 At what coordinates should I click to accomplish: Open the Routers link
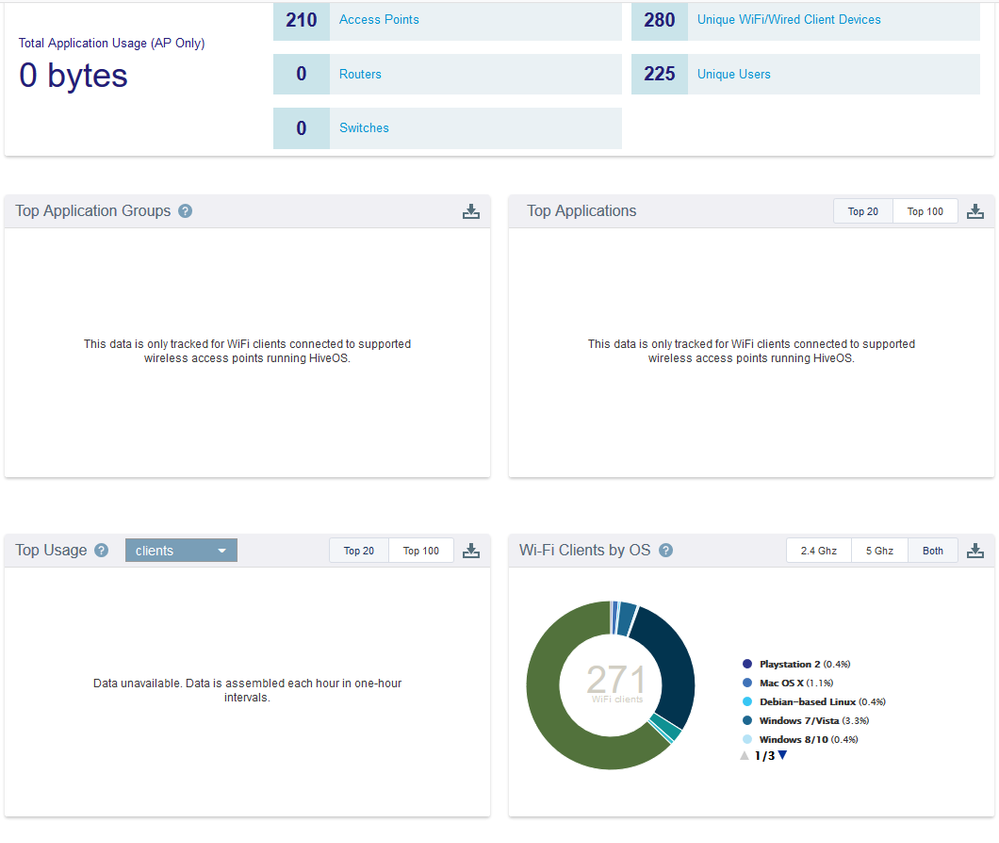point(360,74)
